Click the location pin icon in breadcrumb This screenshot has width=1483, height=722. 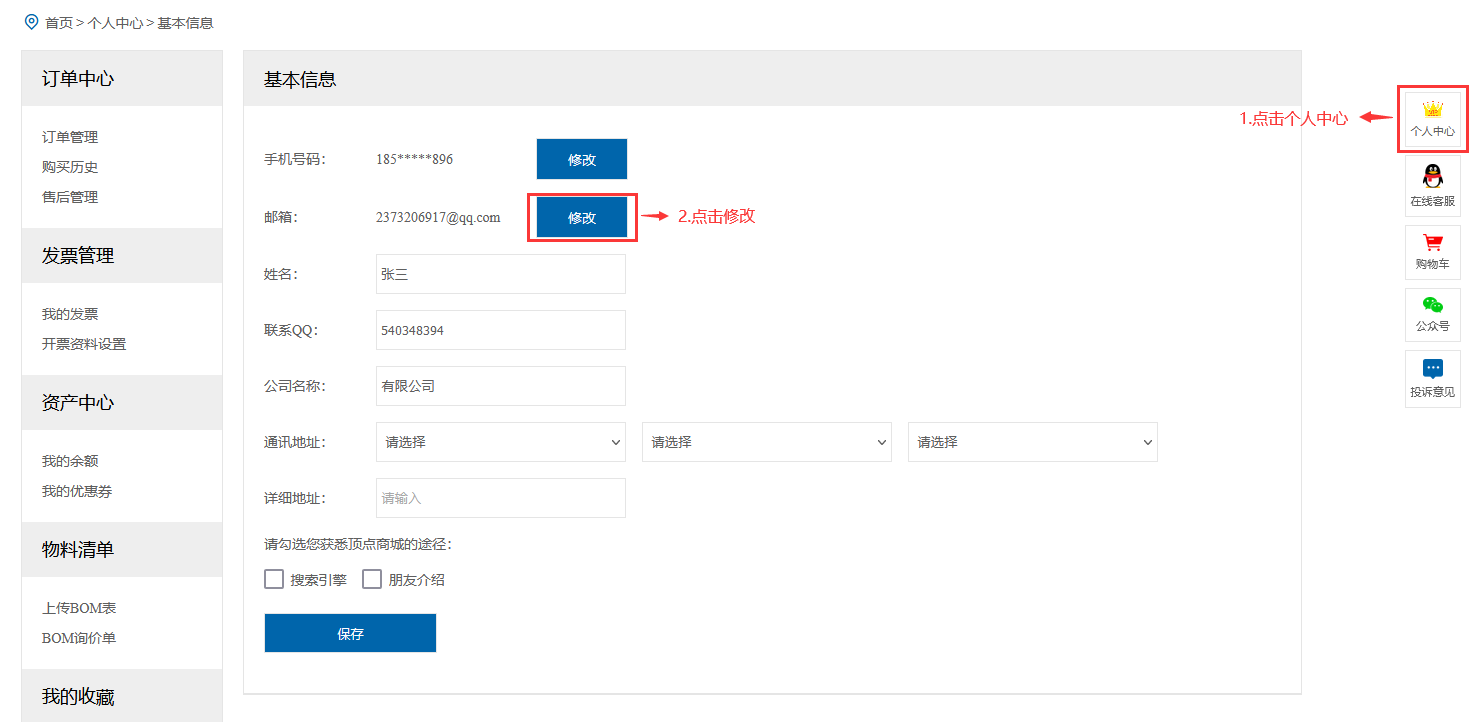point(31,21)
